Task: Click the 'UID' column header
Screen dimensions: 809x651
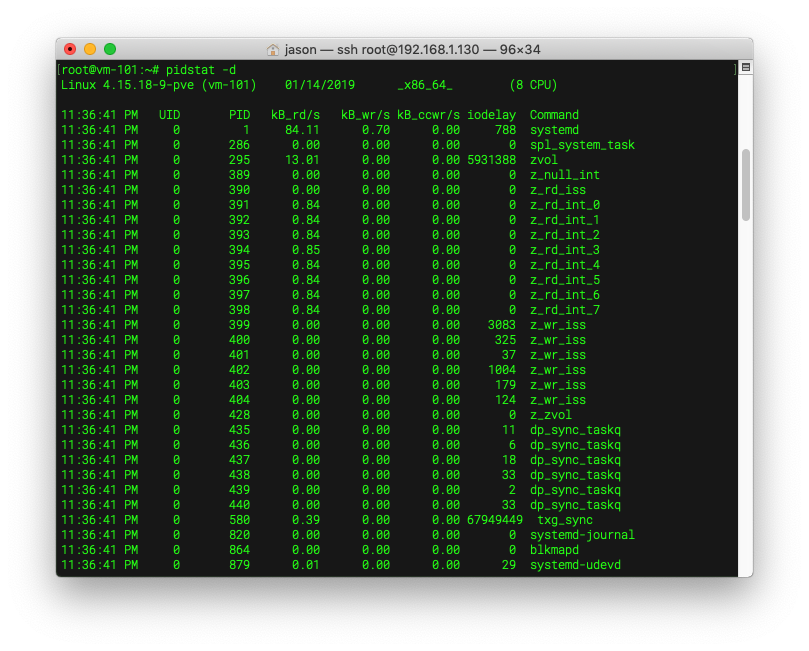Action: pos(169,115)
